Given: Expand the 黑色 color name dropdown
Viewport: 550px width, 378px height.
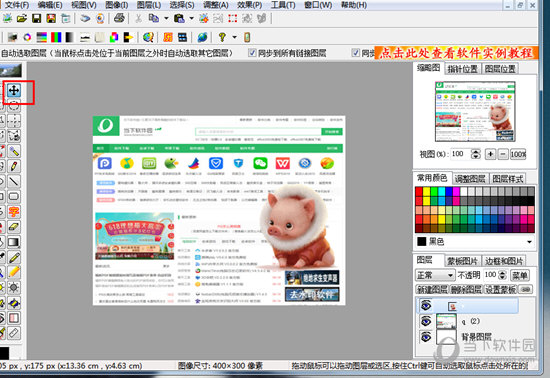Looking at the screenshot, I should [x=529, y=242].
